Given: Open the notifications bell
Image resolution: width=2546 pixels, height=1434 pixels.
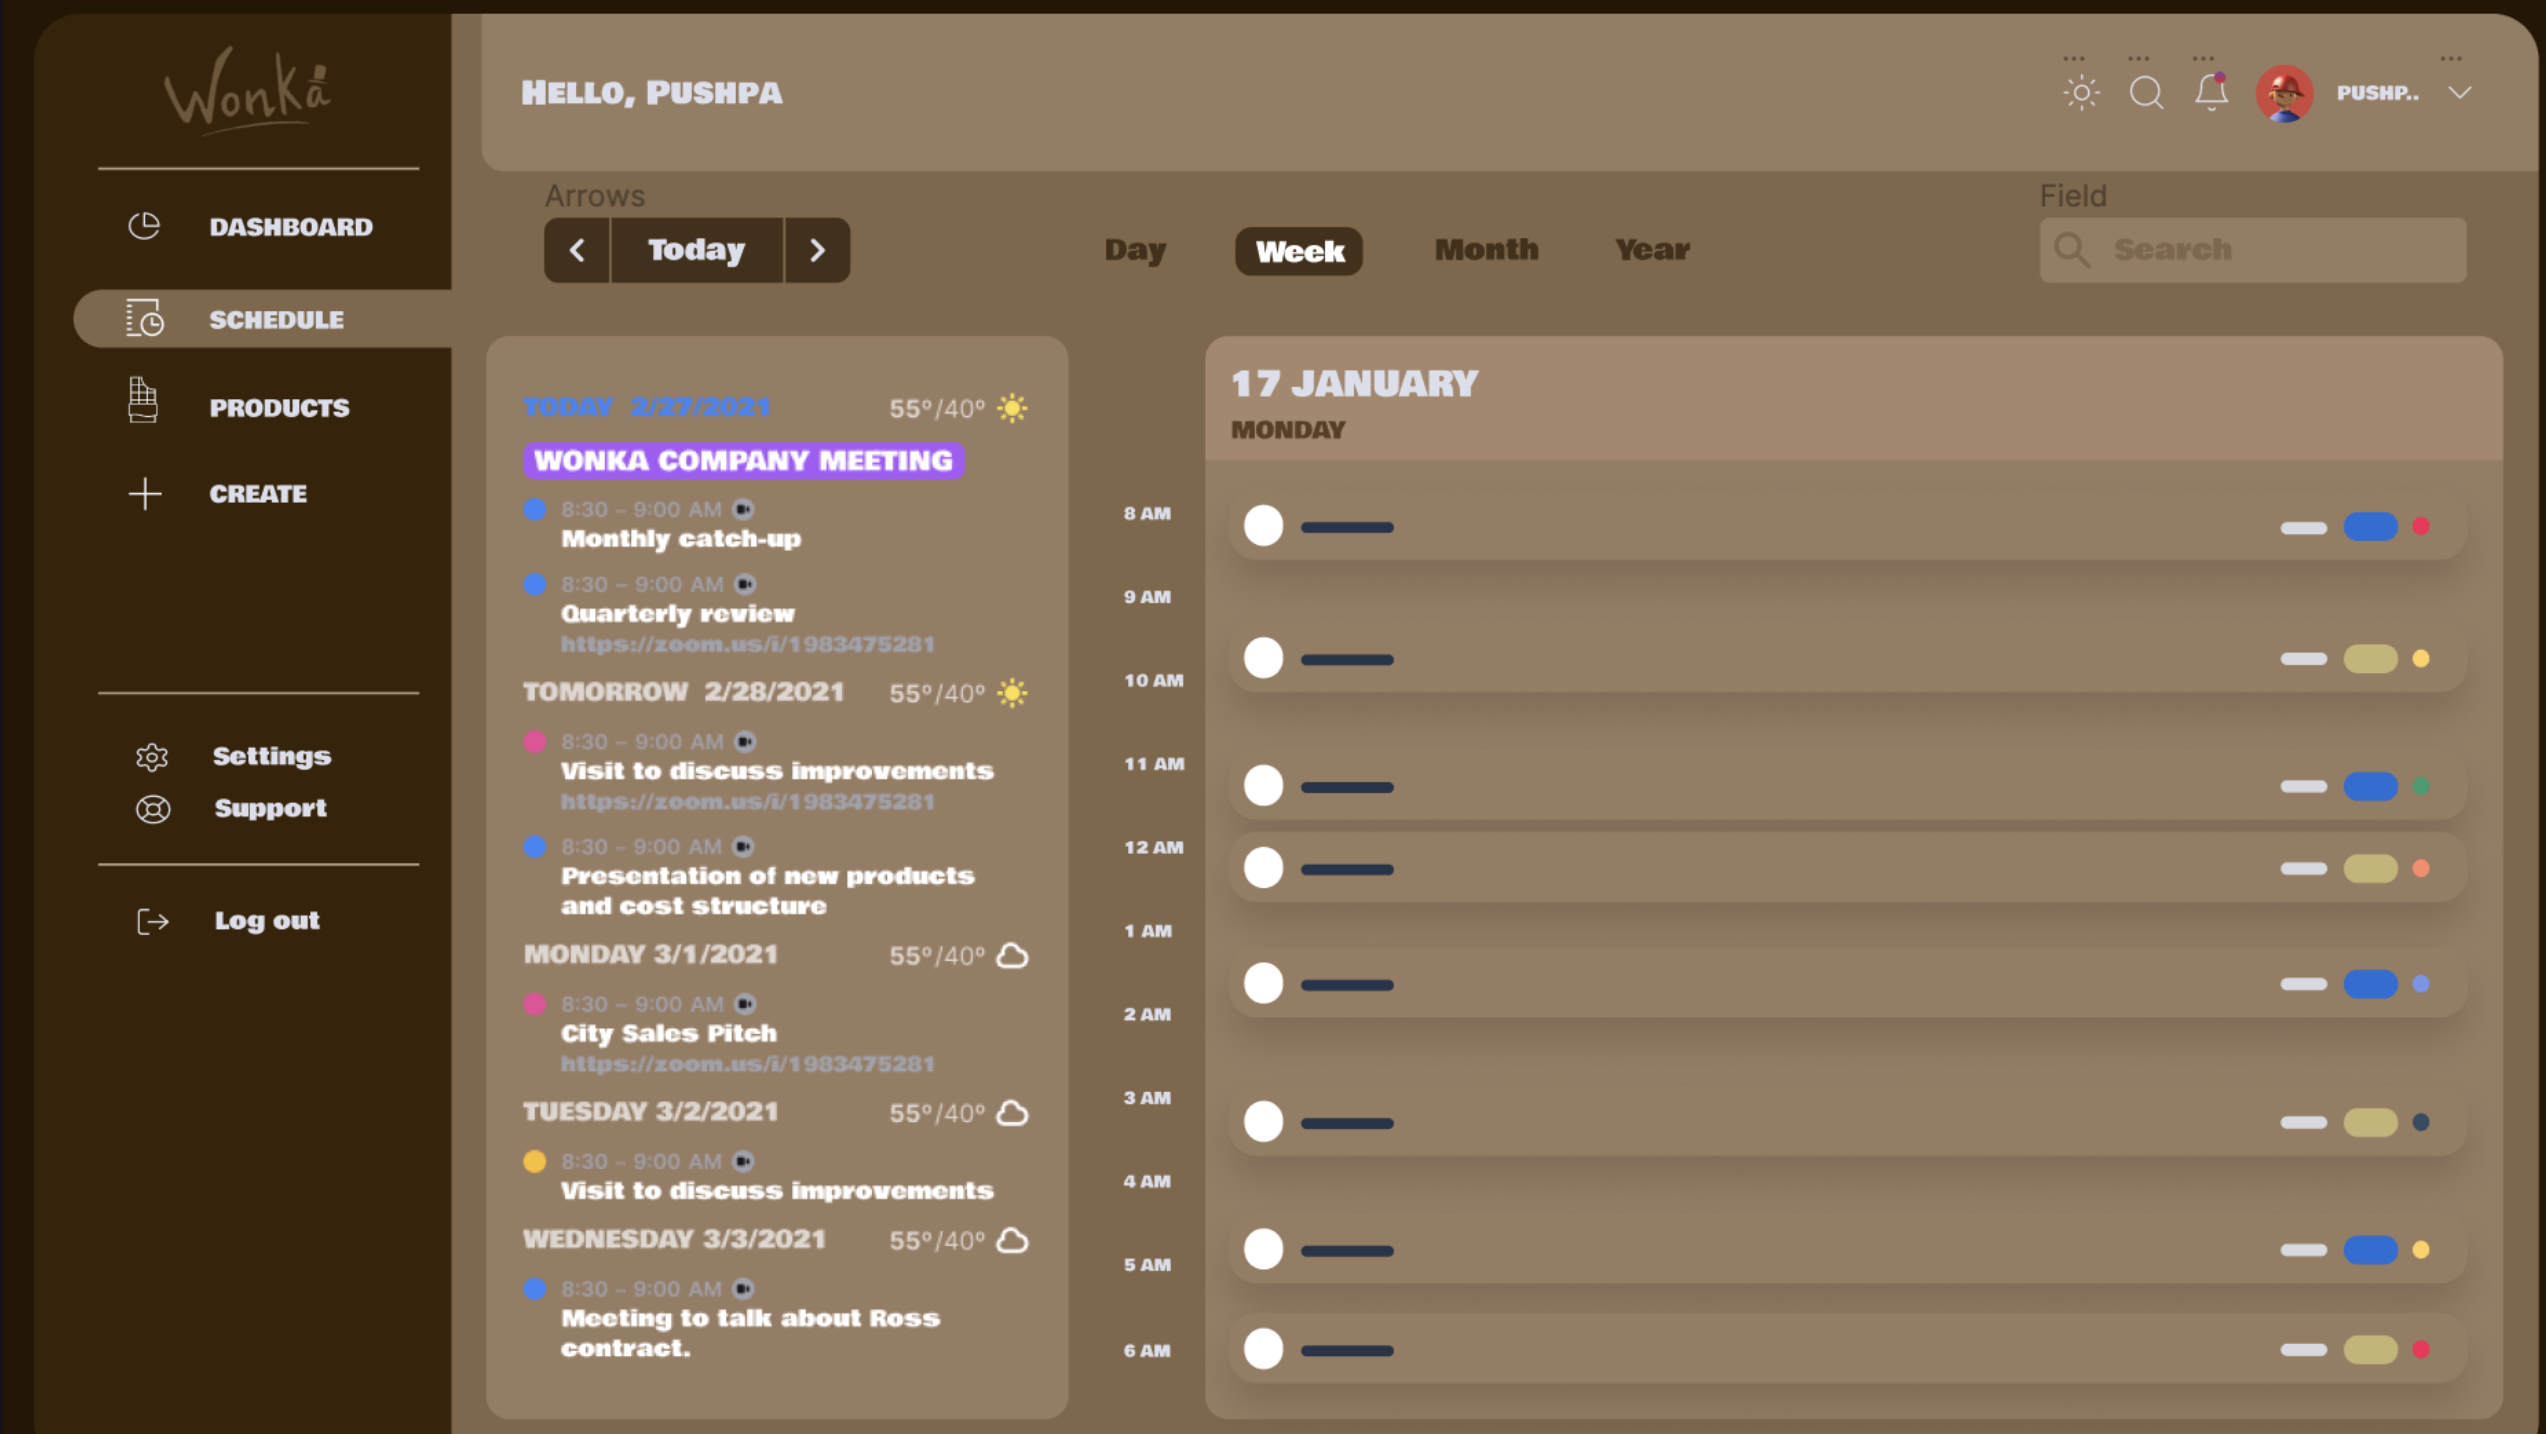Looking at the screenshot, I should pos(2211,93).
